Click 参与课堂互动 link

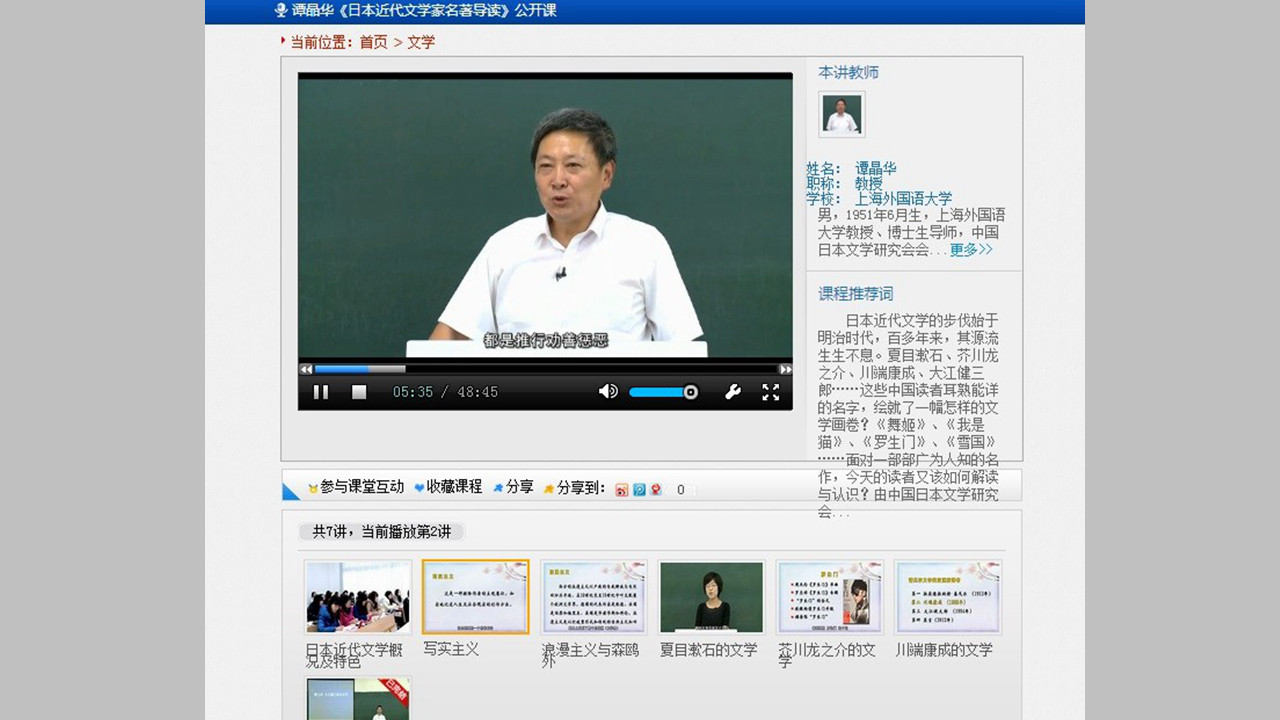point(361,487)
